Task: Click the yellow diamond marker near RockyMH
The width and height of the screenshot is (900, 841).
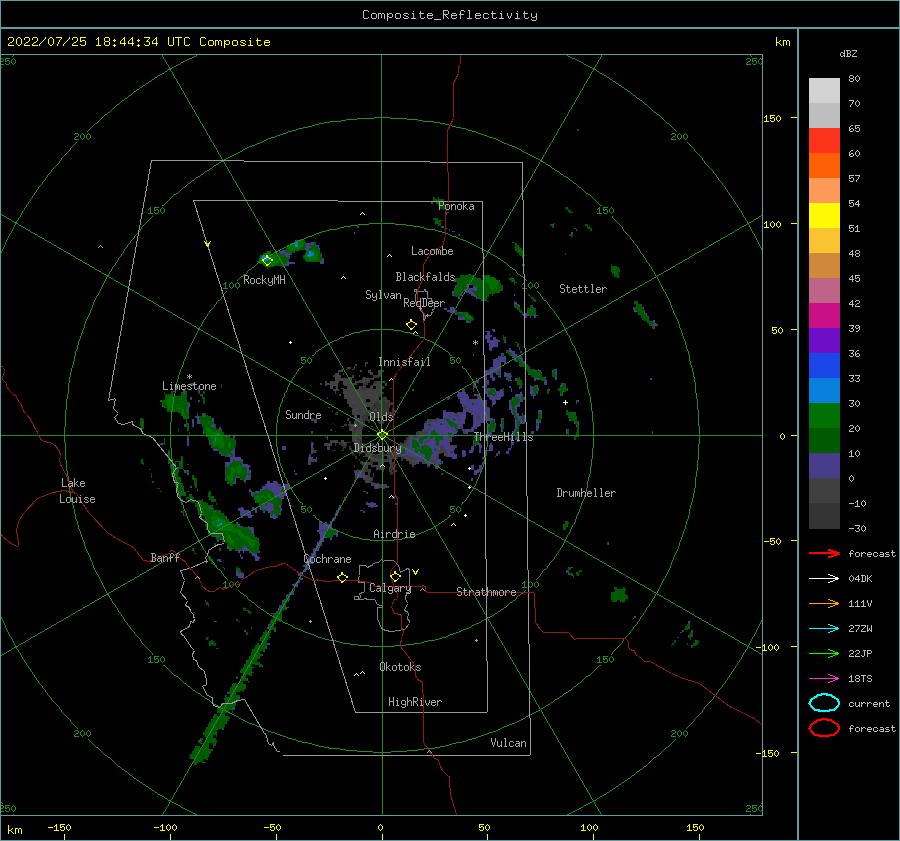Action: (267, 260)
